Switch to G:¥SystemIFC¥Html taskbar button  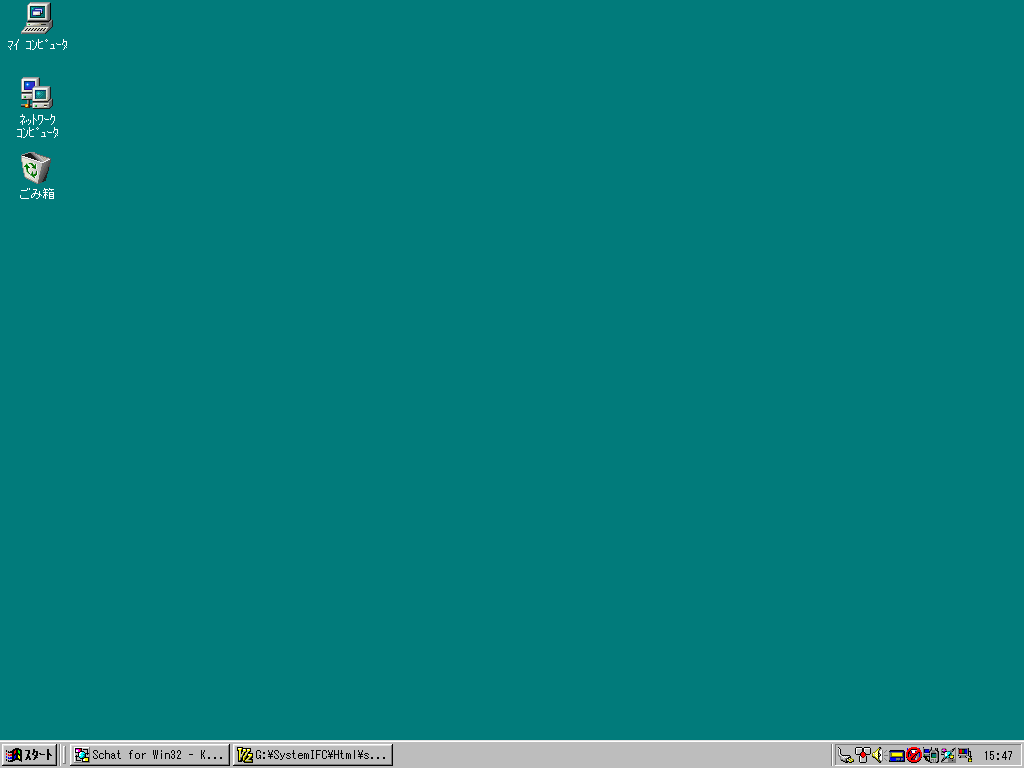pyautogui.click(x=313, y=755)
